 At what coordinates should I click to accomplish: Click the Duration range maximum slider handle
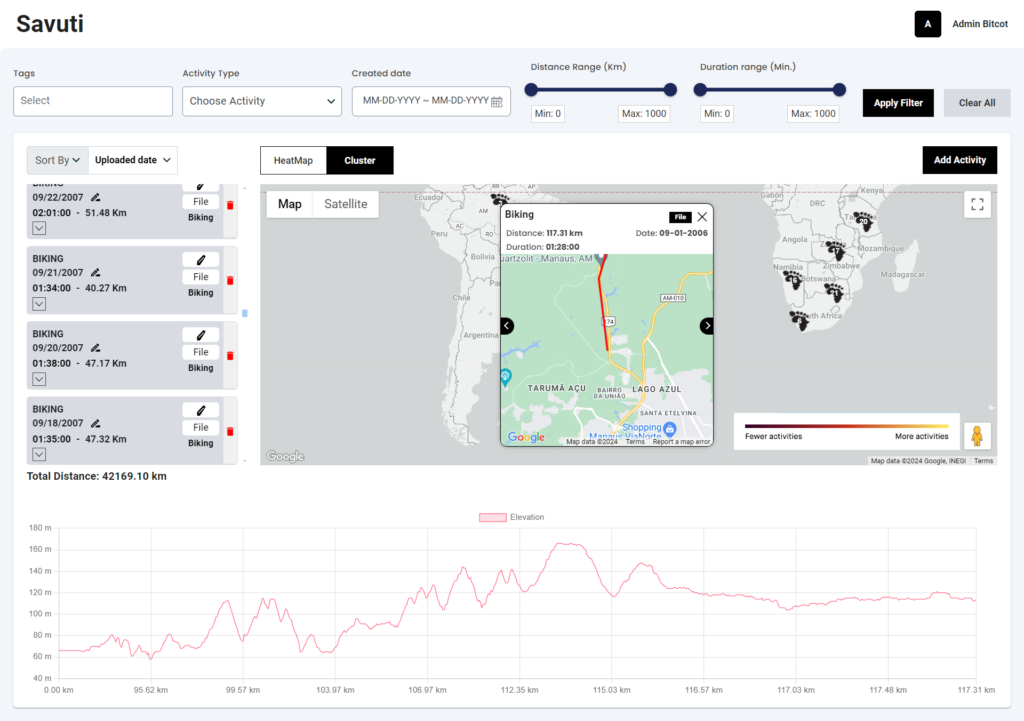(x=839, y=89)
